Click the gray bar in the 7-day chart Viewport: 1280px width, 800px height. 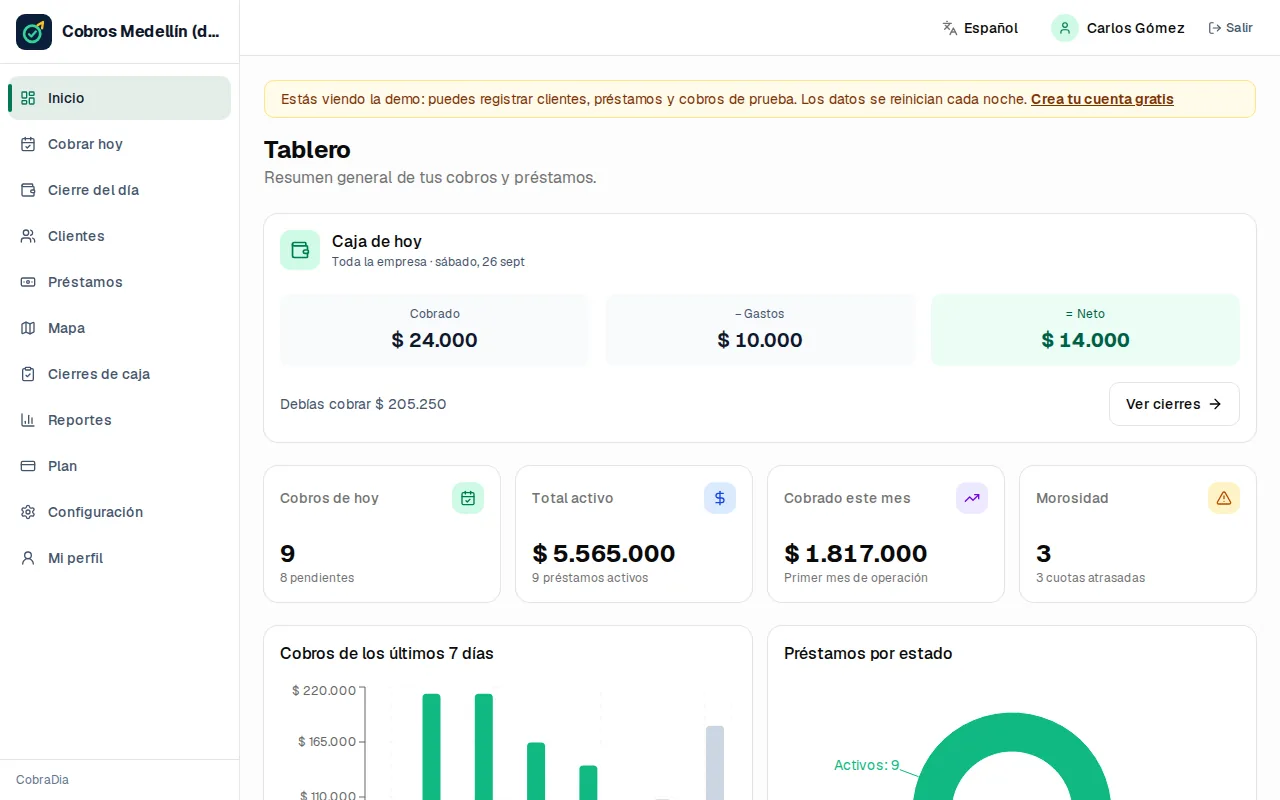(x=715, y=762)
